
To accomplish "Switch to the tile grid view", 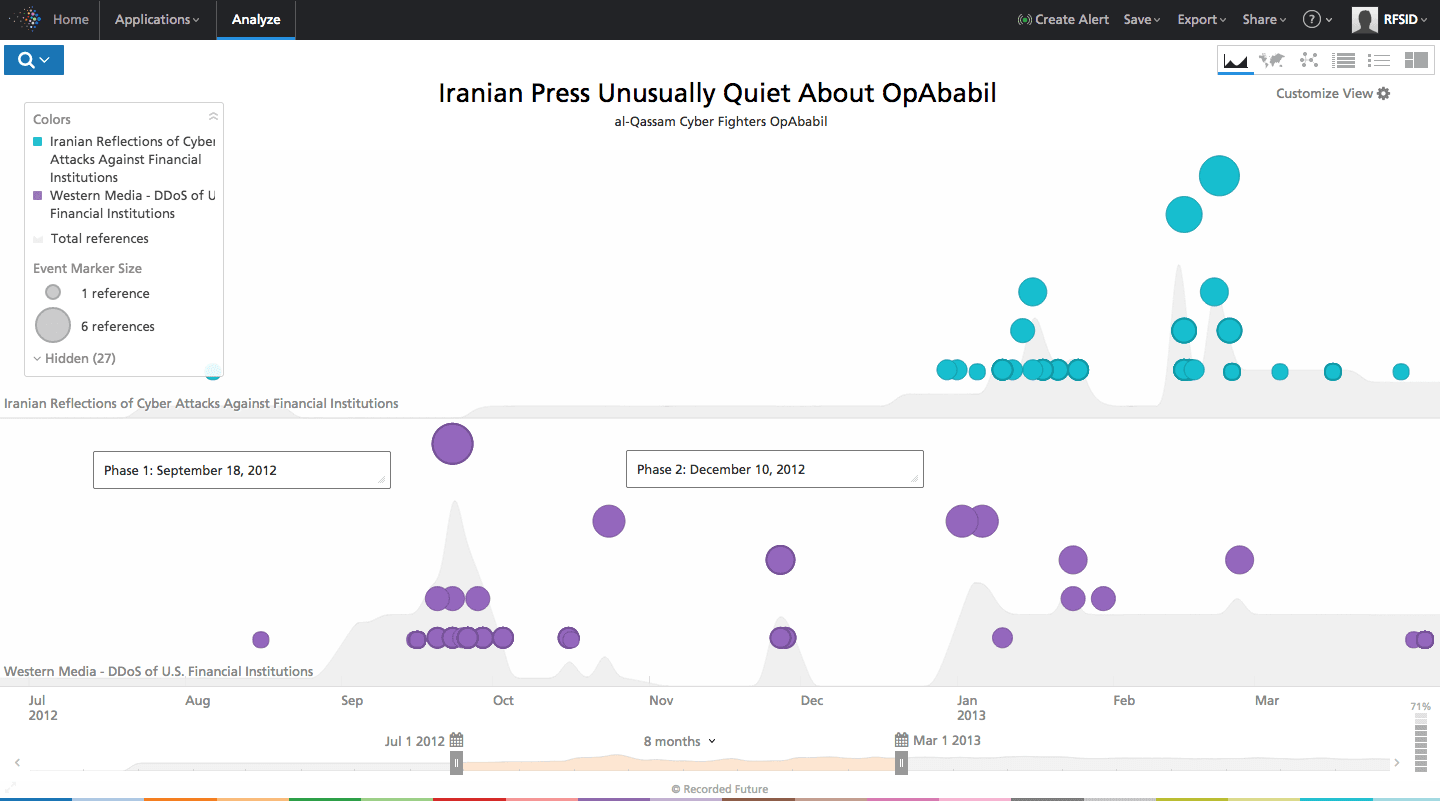I will pyautogui.click(x=1416, y=60).
